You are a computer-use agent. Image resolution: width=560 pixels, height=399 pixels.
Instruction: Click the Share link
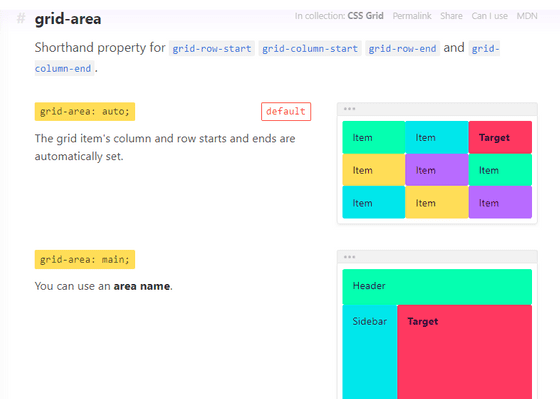451,16
